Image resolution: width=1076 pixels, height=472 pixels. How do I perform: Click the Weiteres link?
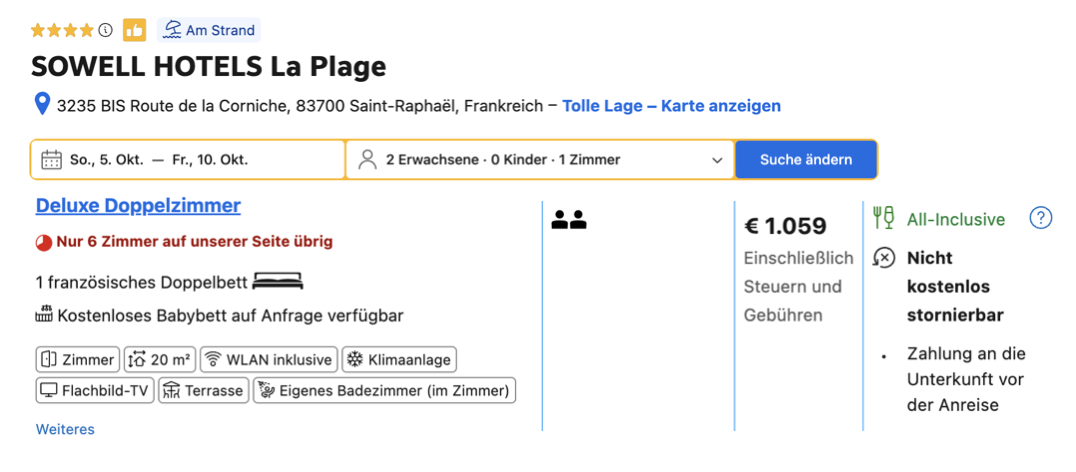pyautogui.click(x=65, y=429)
